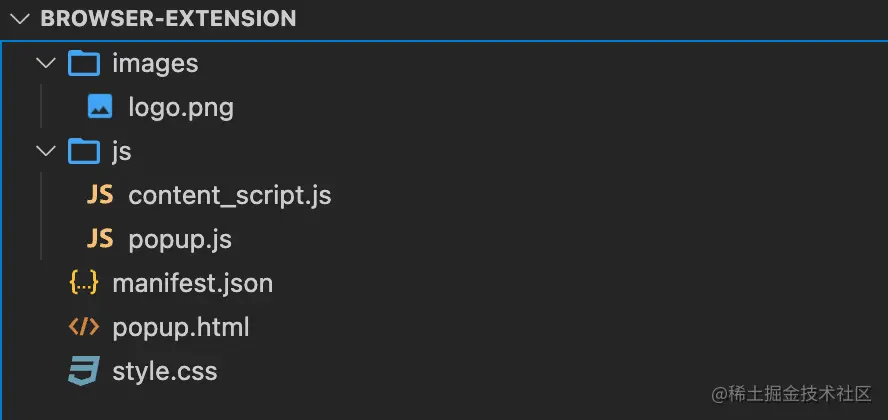Select the js folder label
Image resolution: width=888 pixels, height=420 pixels.
[122, 151]
